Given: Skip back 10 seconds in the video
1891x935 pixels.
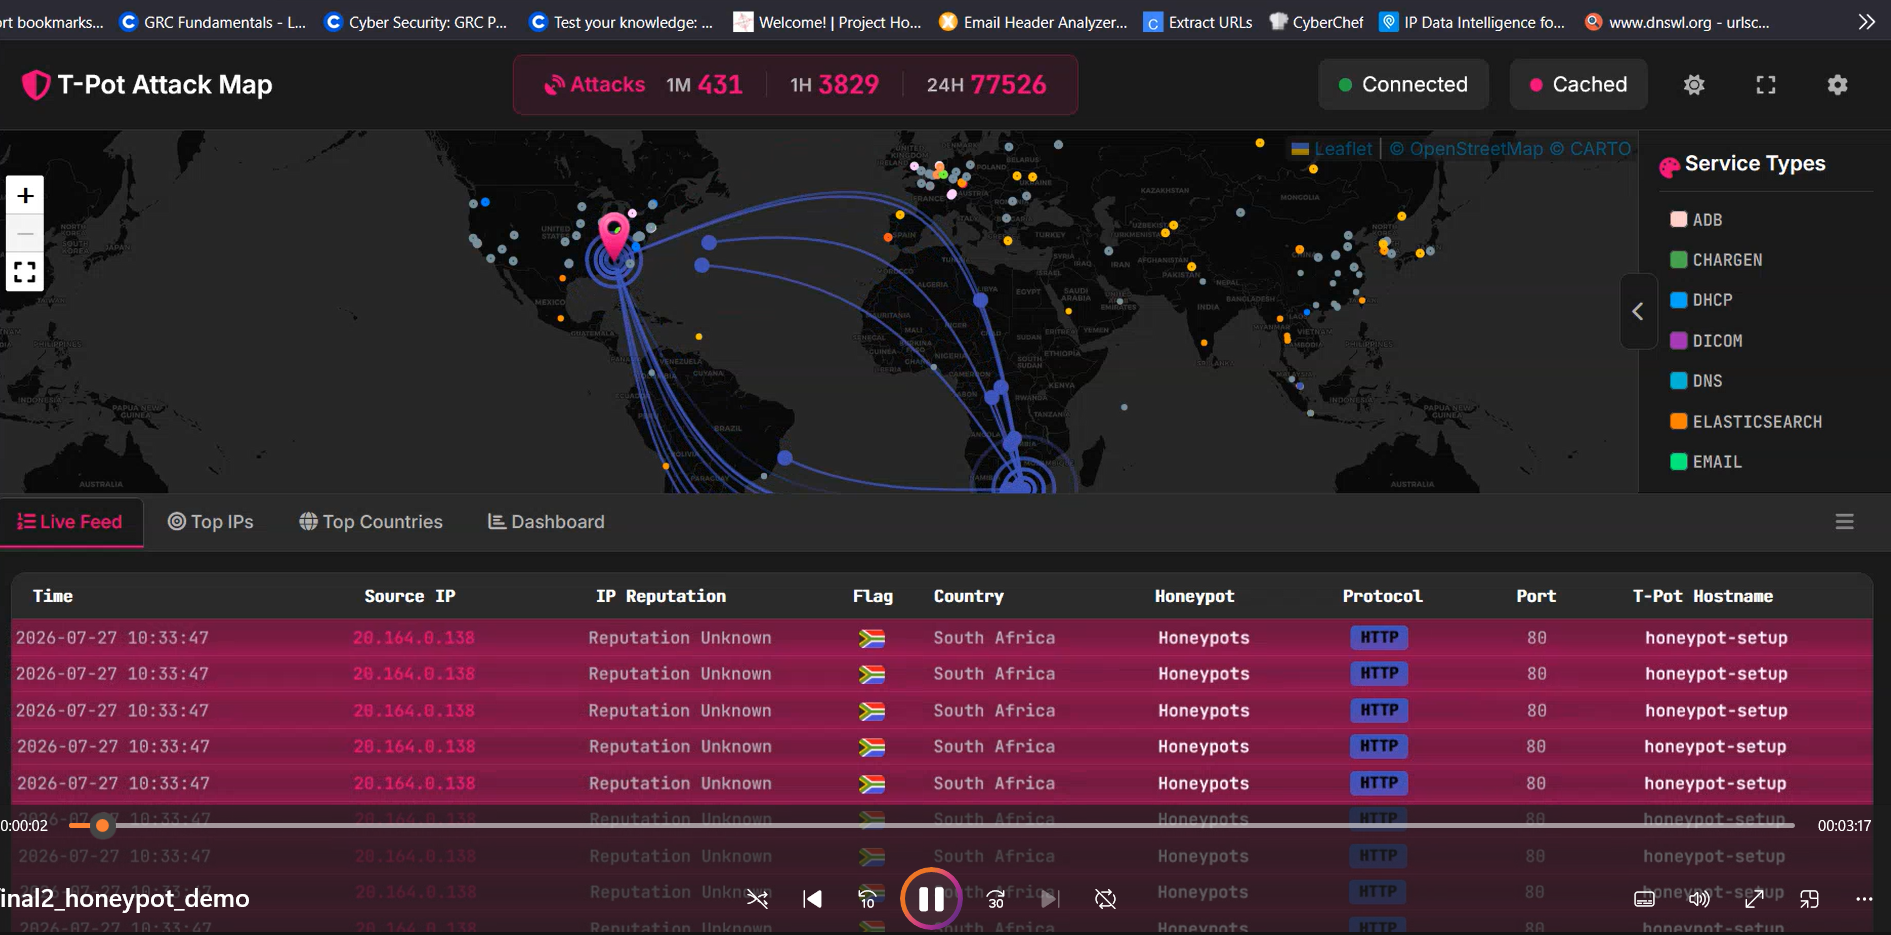Looking at the screenshot, I should pyautogui.click(x=868, y=899).
